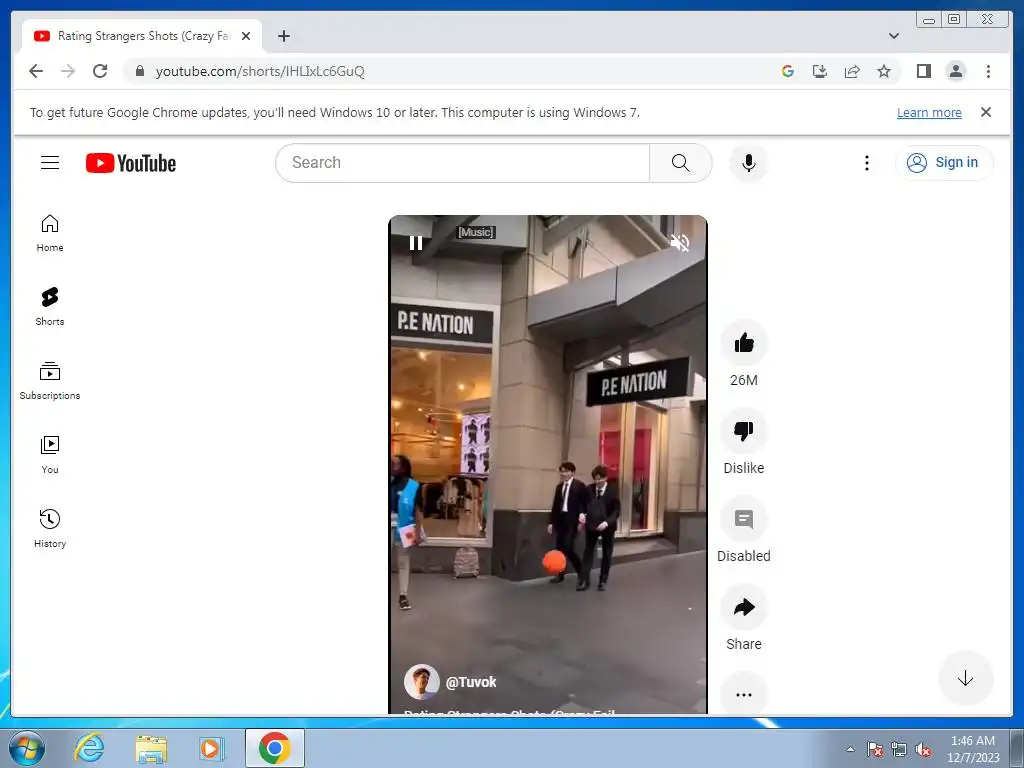Reload the page
The height and width of the screenshot is (768, 1024).
click(100, 71)
